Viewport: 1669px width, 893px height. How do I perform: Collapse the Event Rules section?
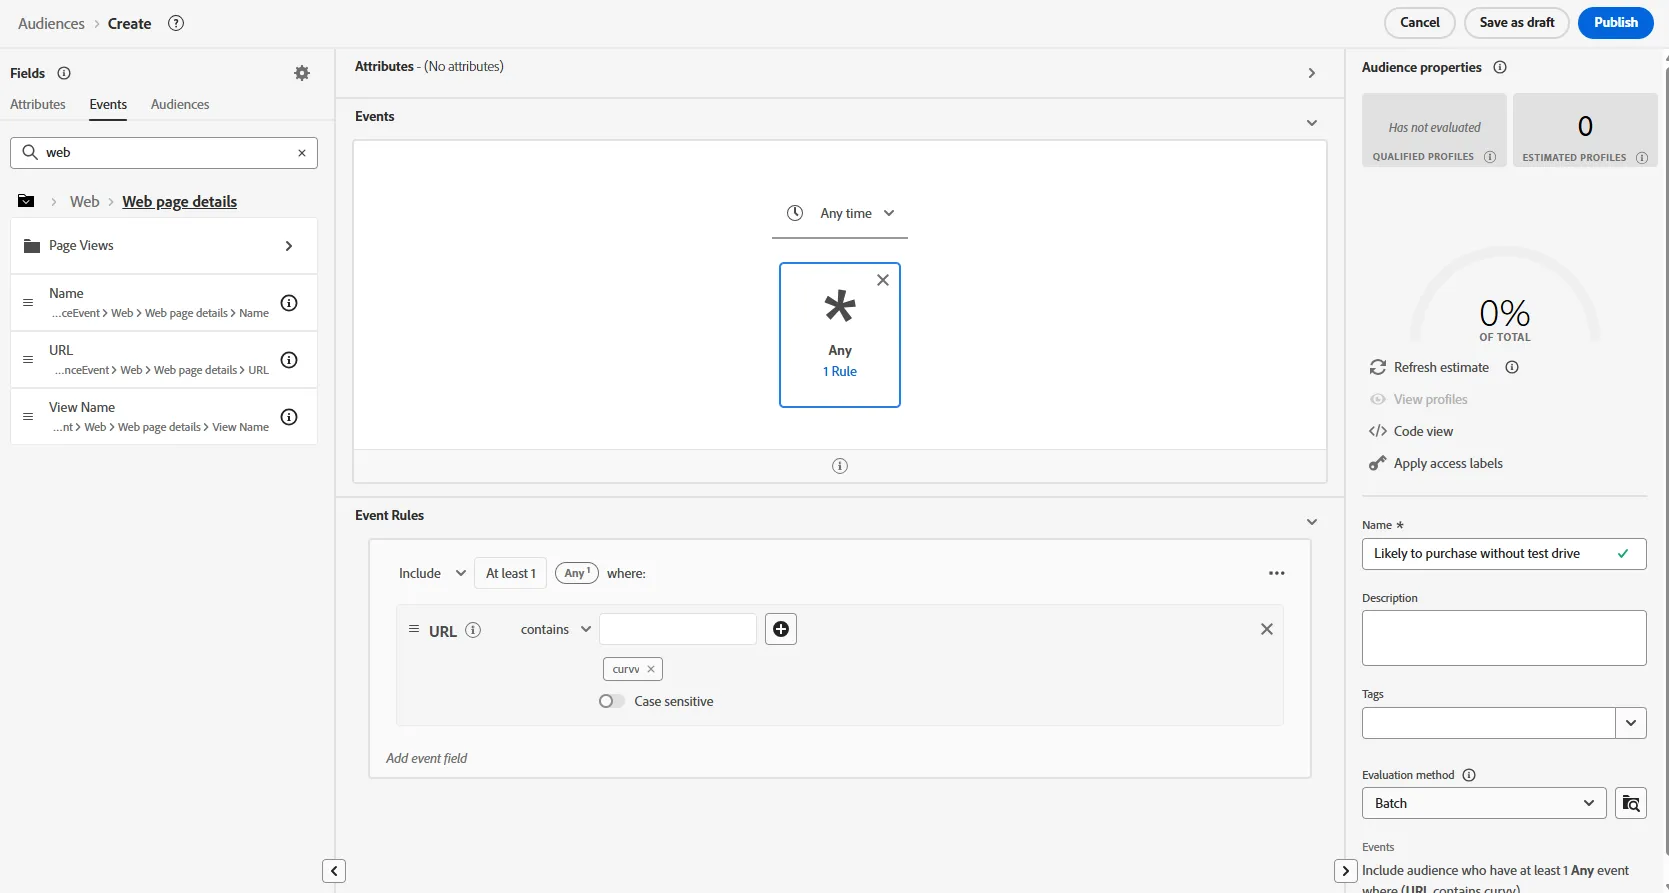[x=1312, y=522]
